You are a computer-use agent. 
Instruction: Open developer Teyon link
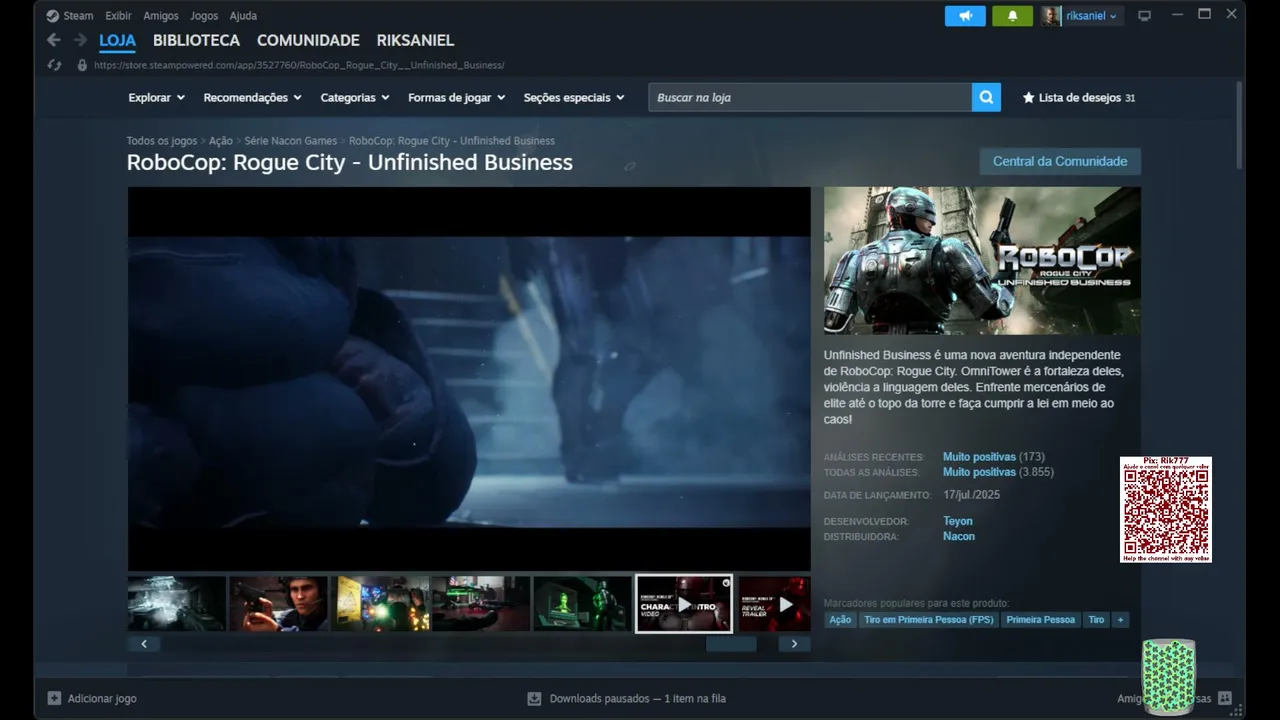pyautogui.click(x=958, y=521)
